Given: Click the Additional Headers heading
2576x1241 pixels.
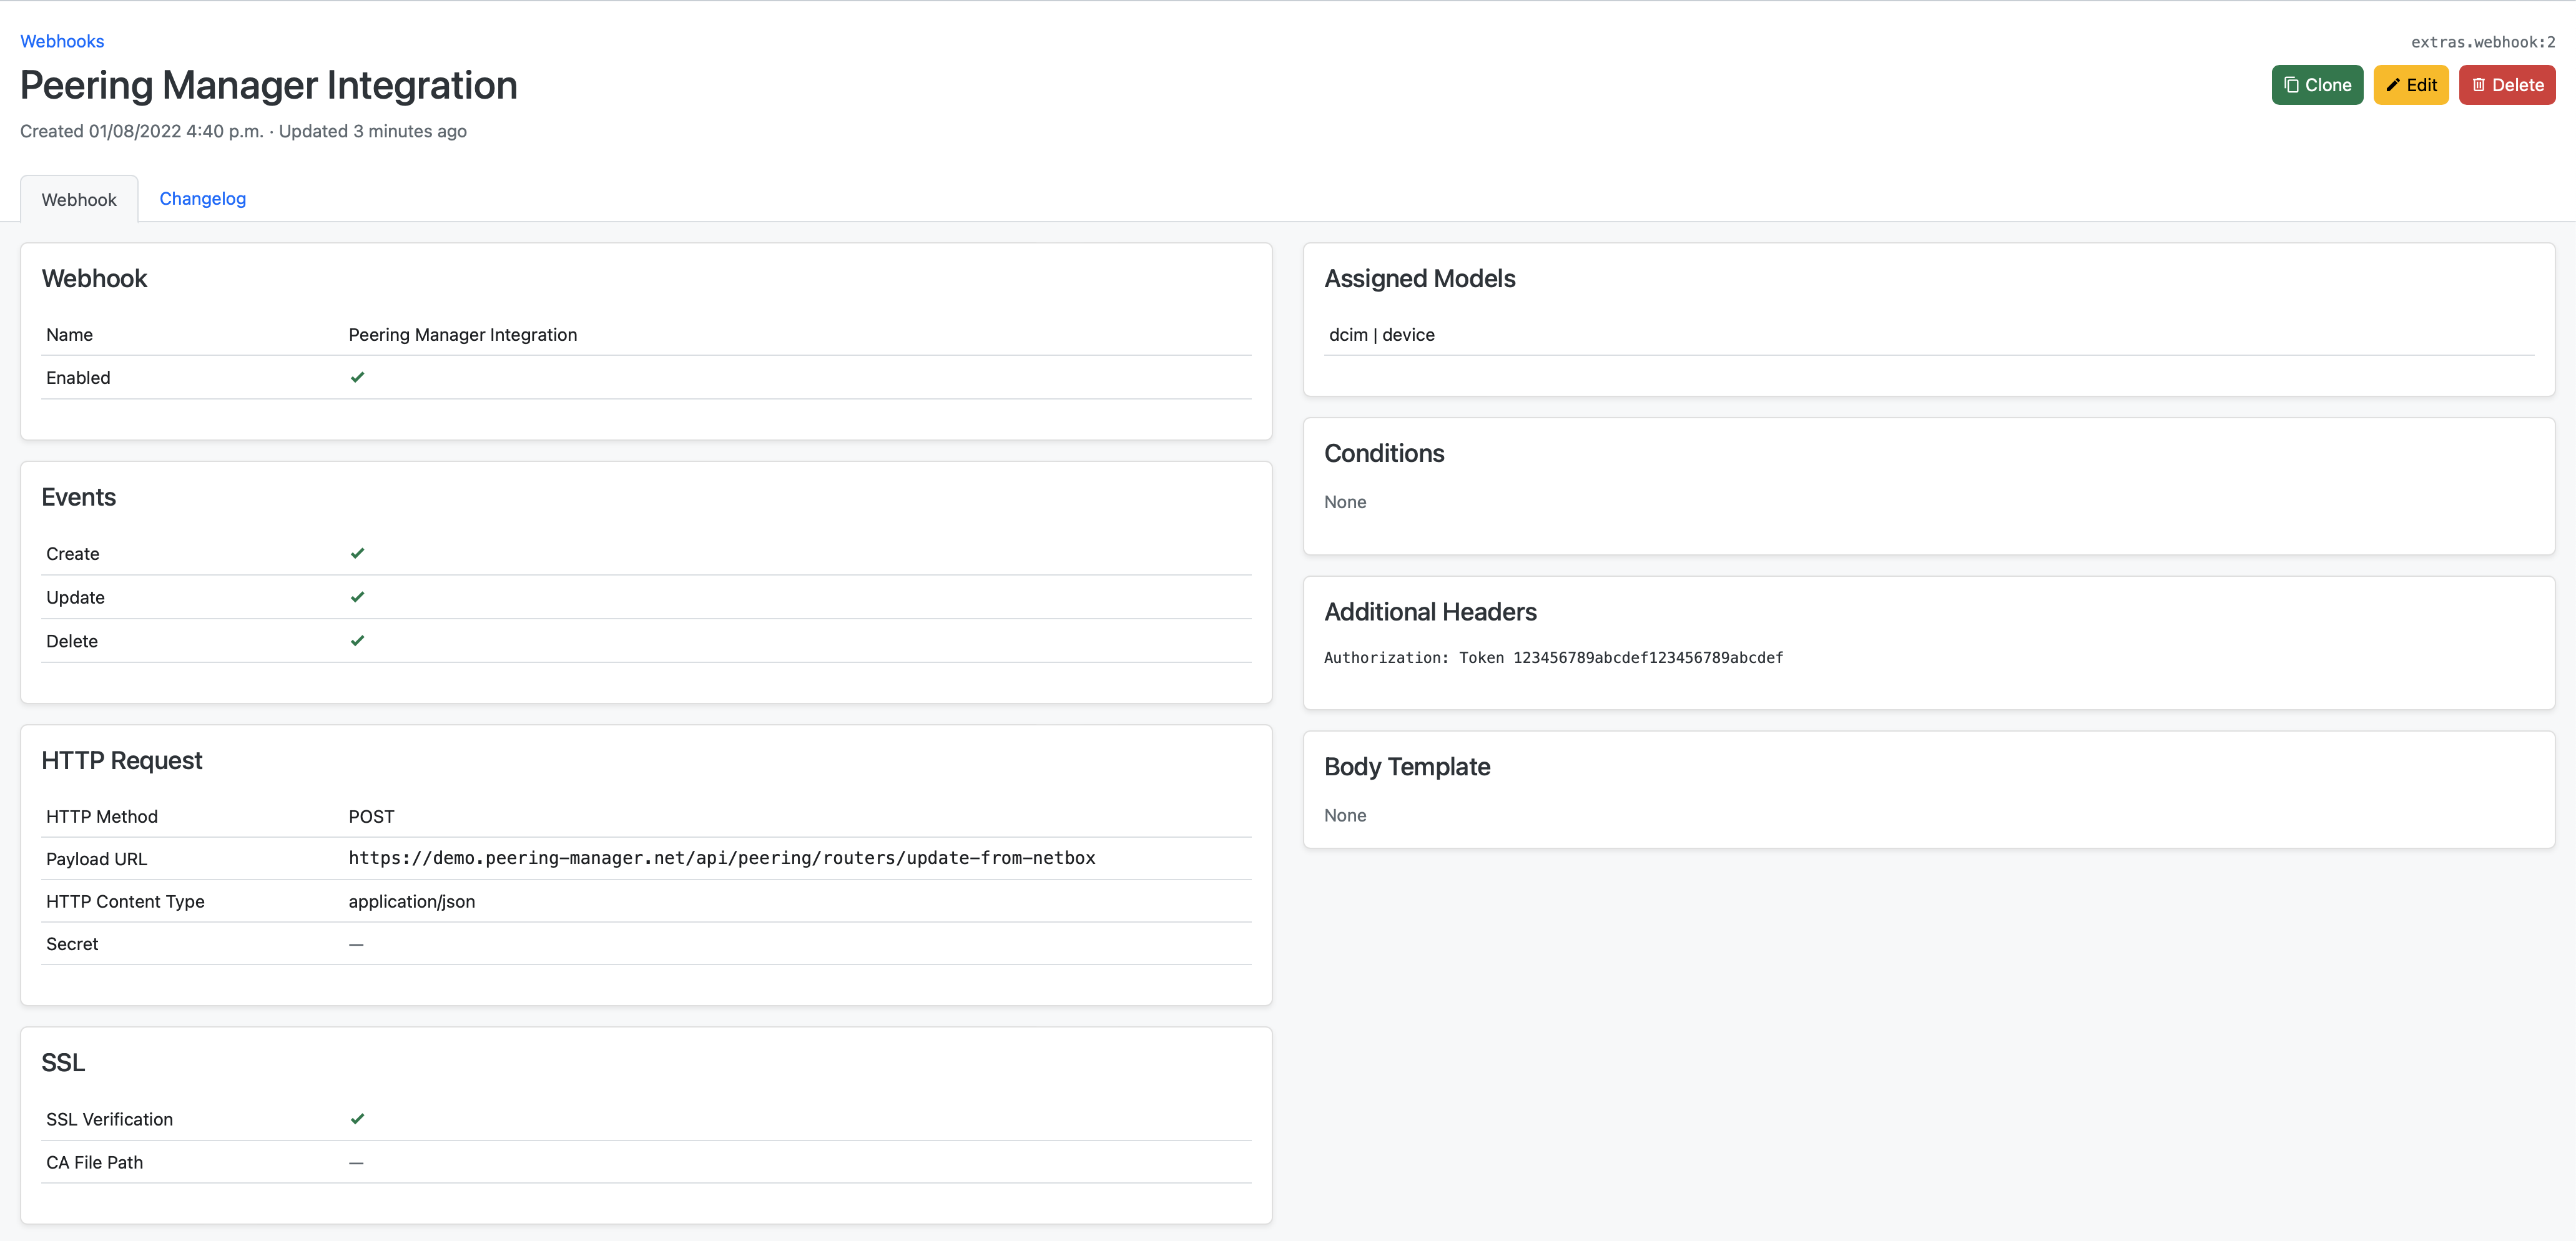Looking at the screenshot, I should click(1430, 611).
